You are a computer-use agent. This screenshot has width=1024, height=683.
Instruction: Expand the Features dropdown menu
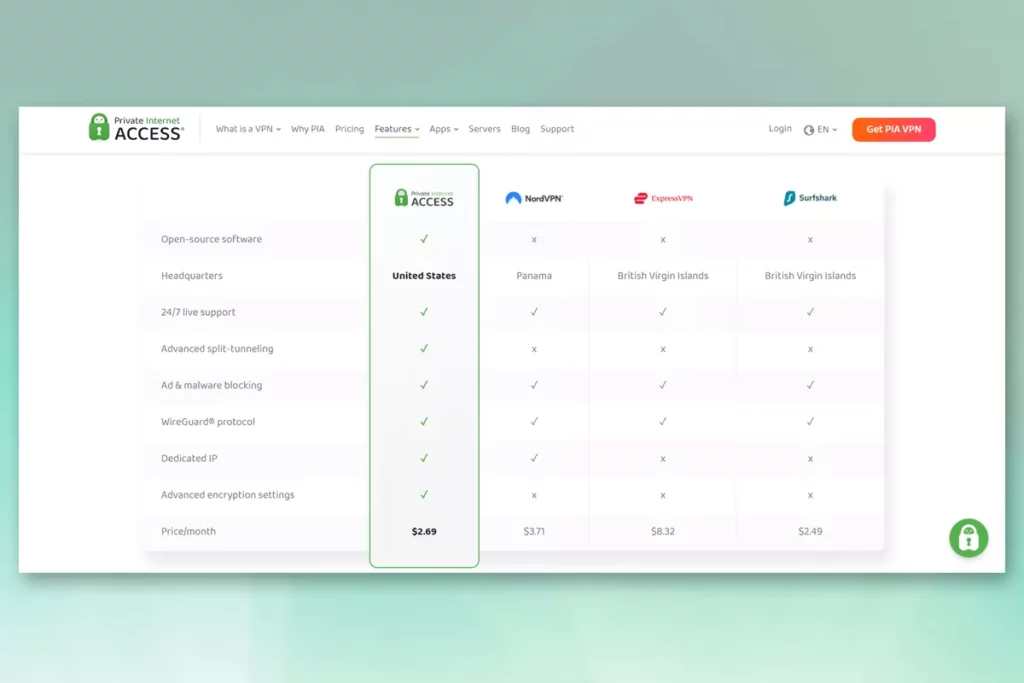397,129
